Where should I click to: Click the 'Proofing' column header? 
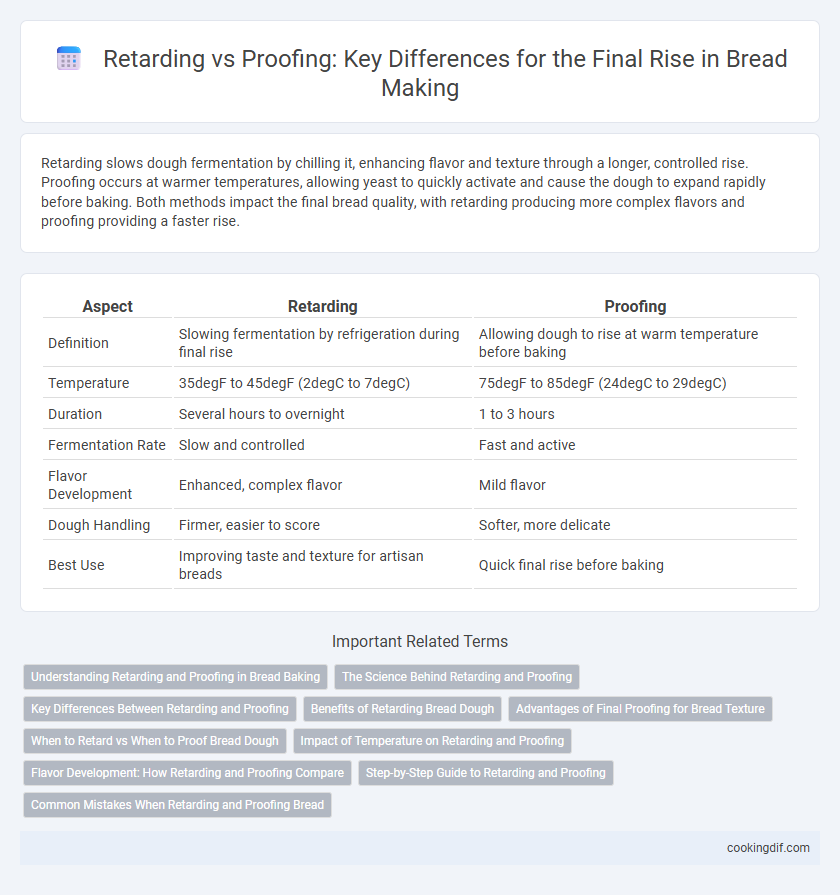coord(635,307)
